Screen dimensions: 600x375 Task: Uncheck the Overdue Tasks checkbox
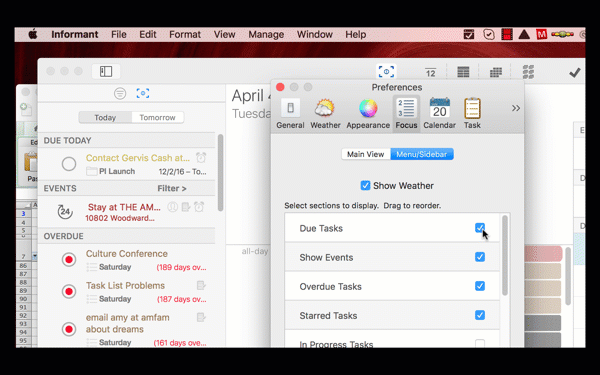[x=480, y=286]
